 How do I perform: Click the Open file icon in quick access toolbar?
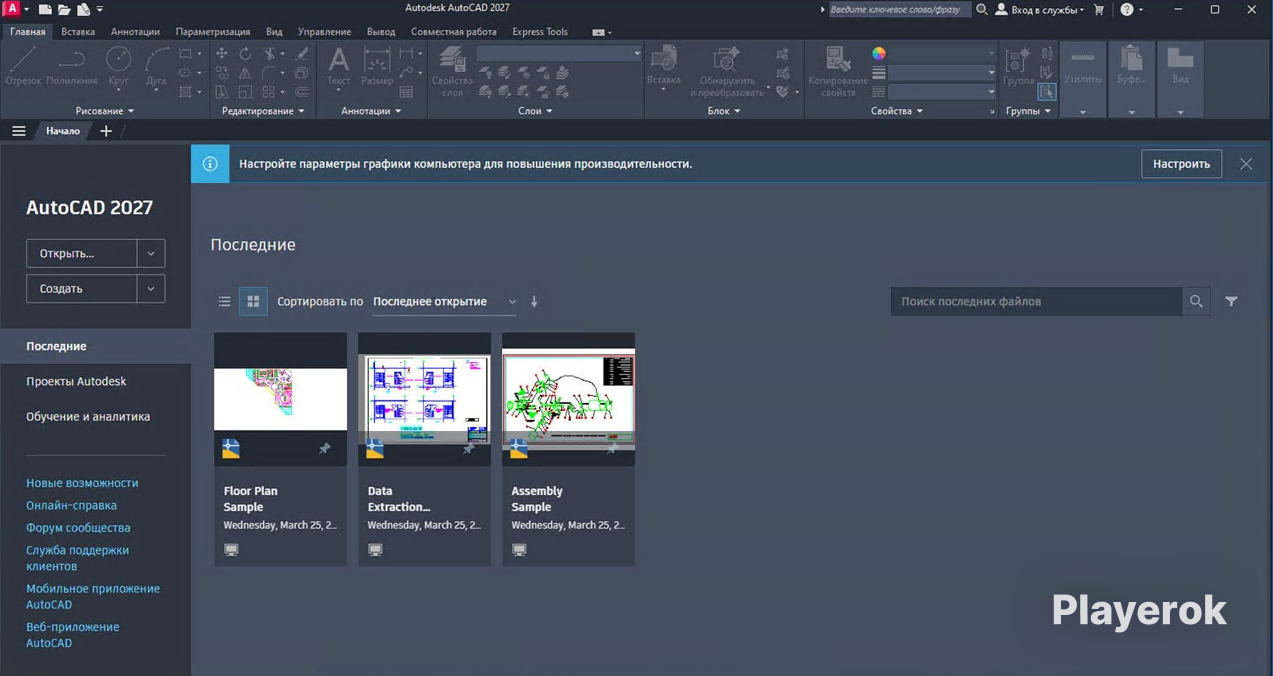tap(64, 9)
